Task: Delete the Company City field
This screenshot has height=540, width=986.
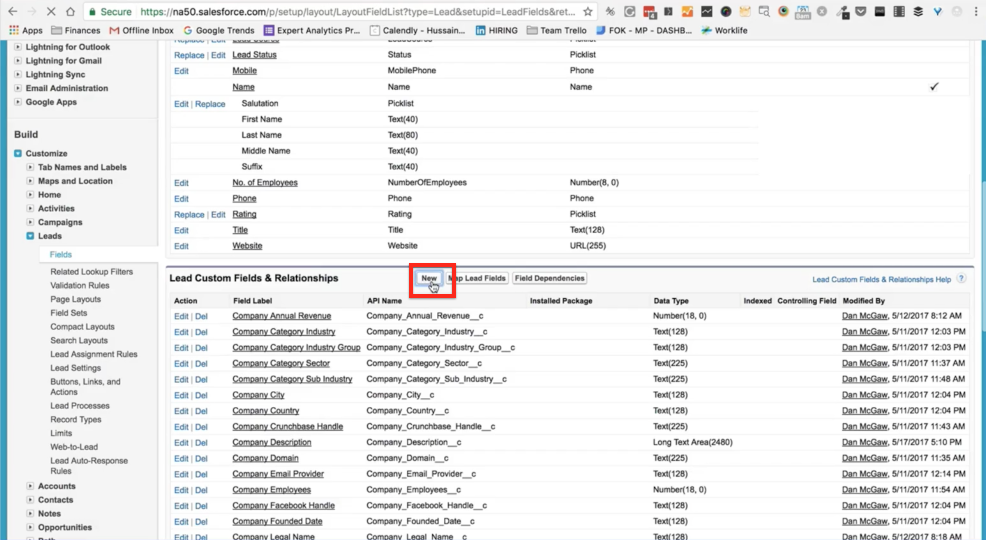Action: click(x=201, y=395)
